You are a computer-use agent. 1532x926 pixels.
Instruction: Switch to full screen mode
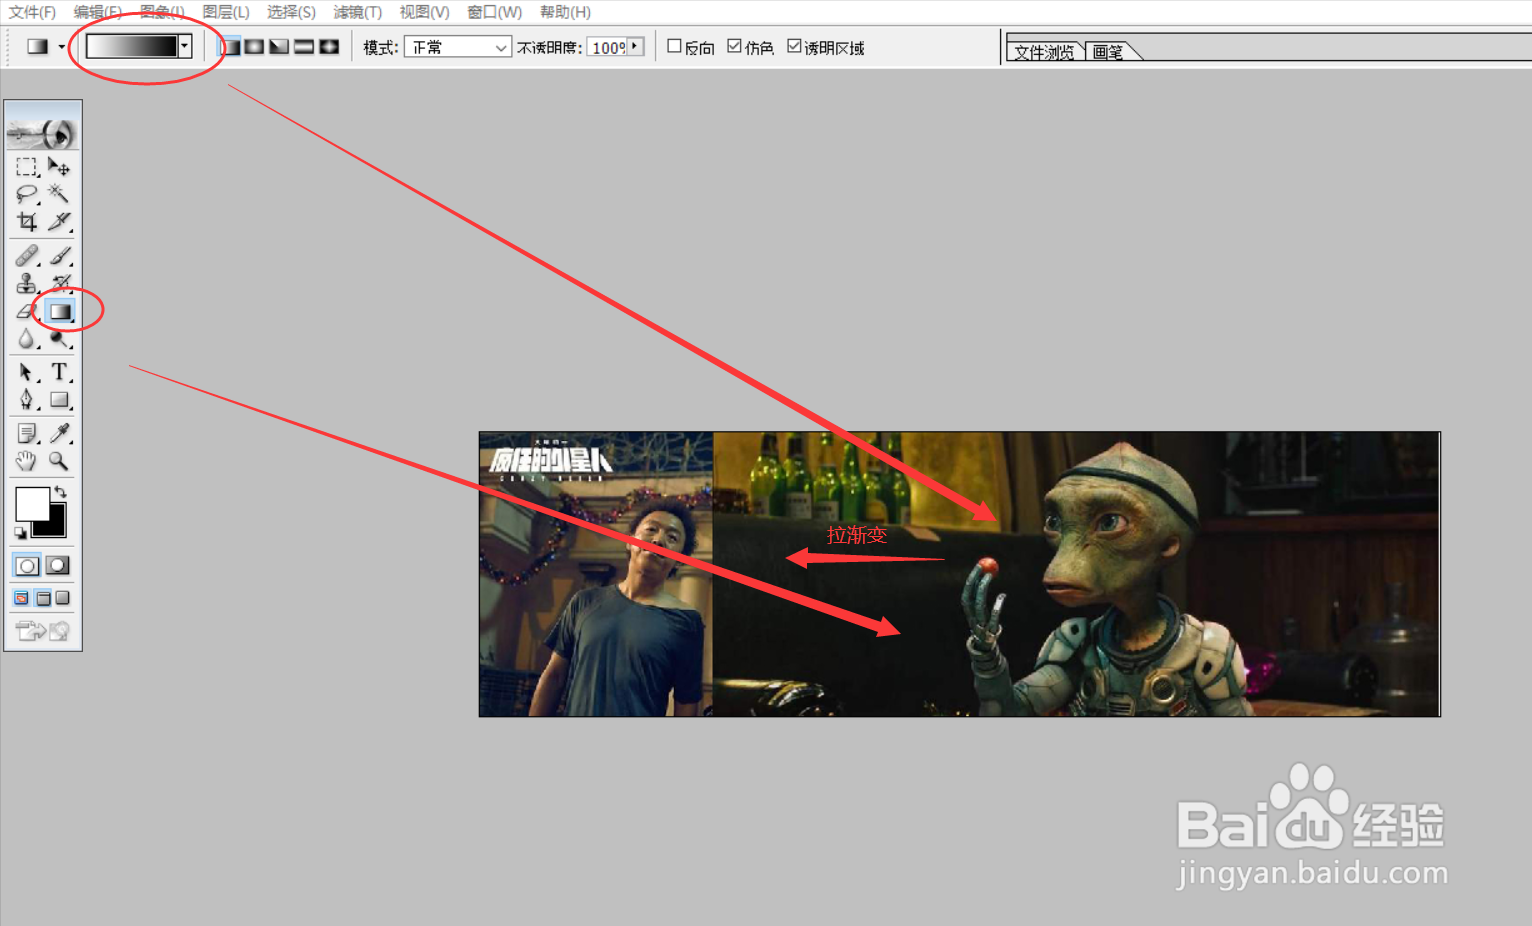(63, 598)
